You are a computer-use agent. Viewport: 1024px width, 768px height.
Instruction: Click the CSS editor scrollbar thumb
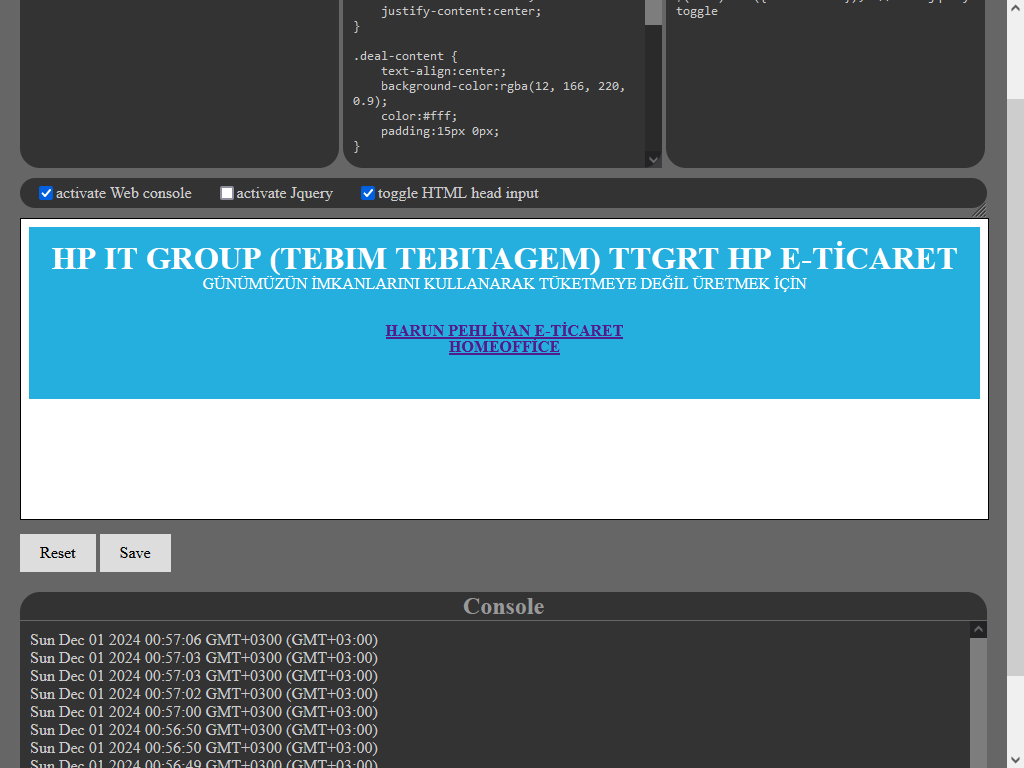[653, 12]
